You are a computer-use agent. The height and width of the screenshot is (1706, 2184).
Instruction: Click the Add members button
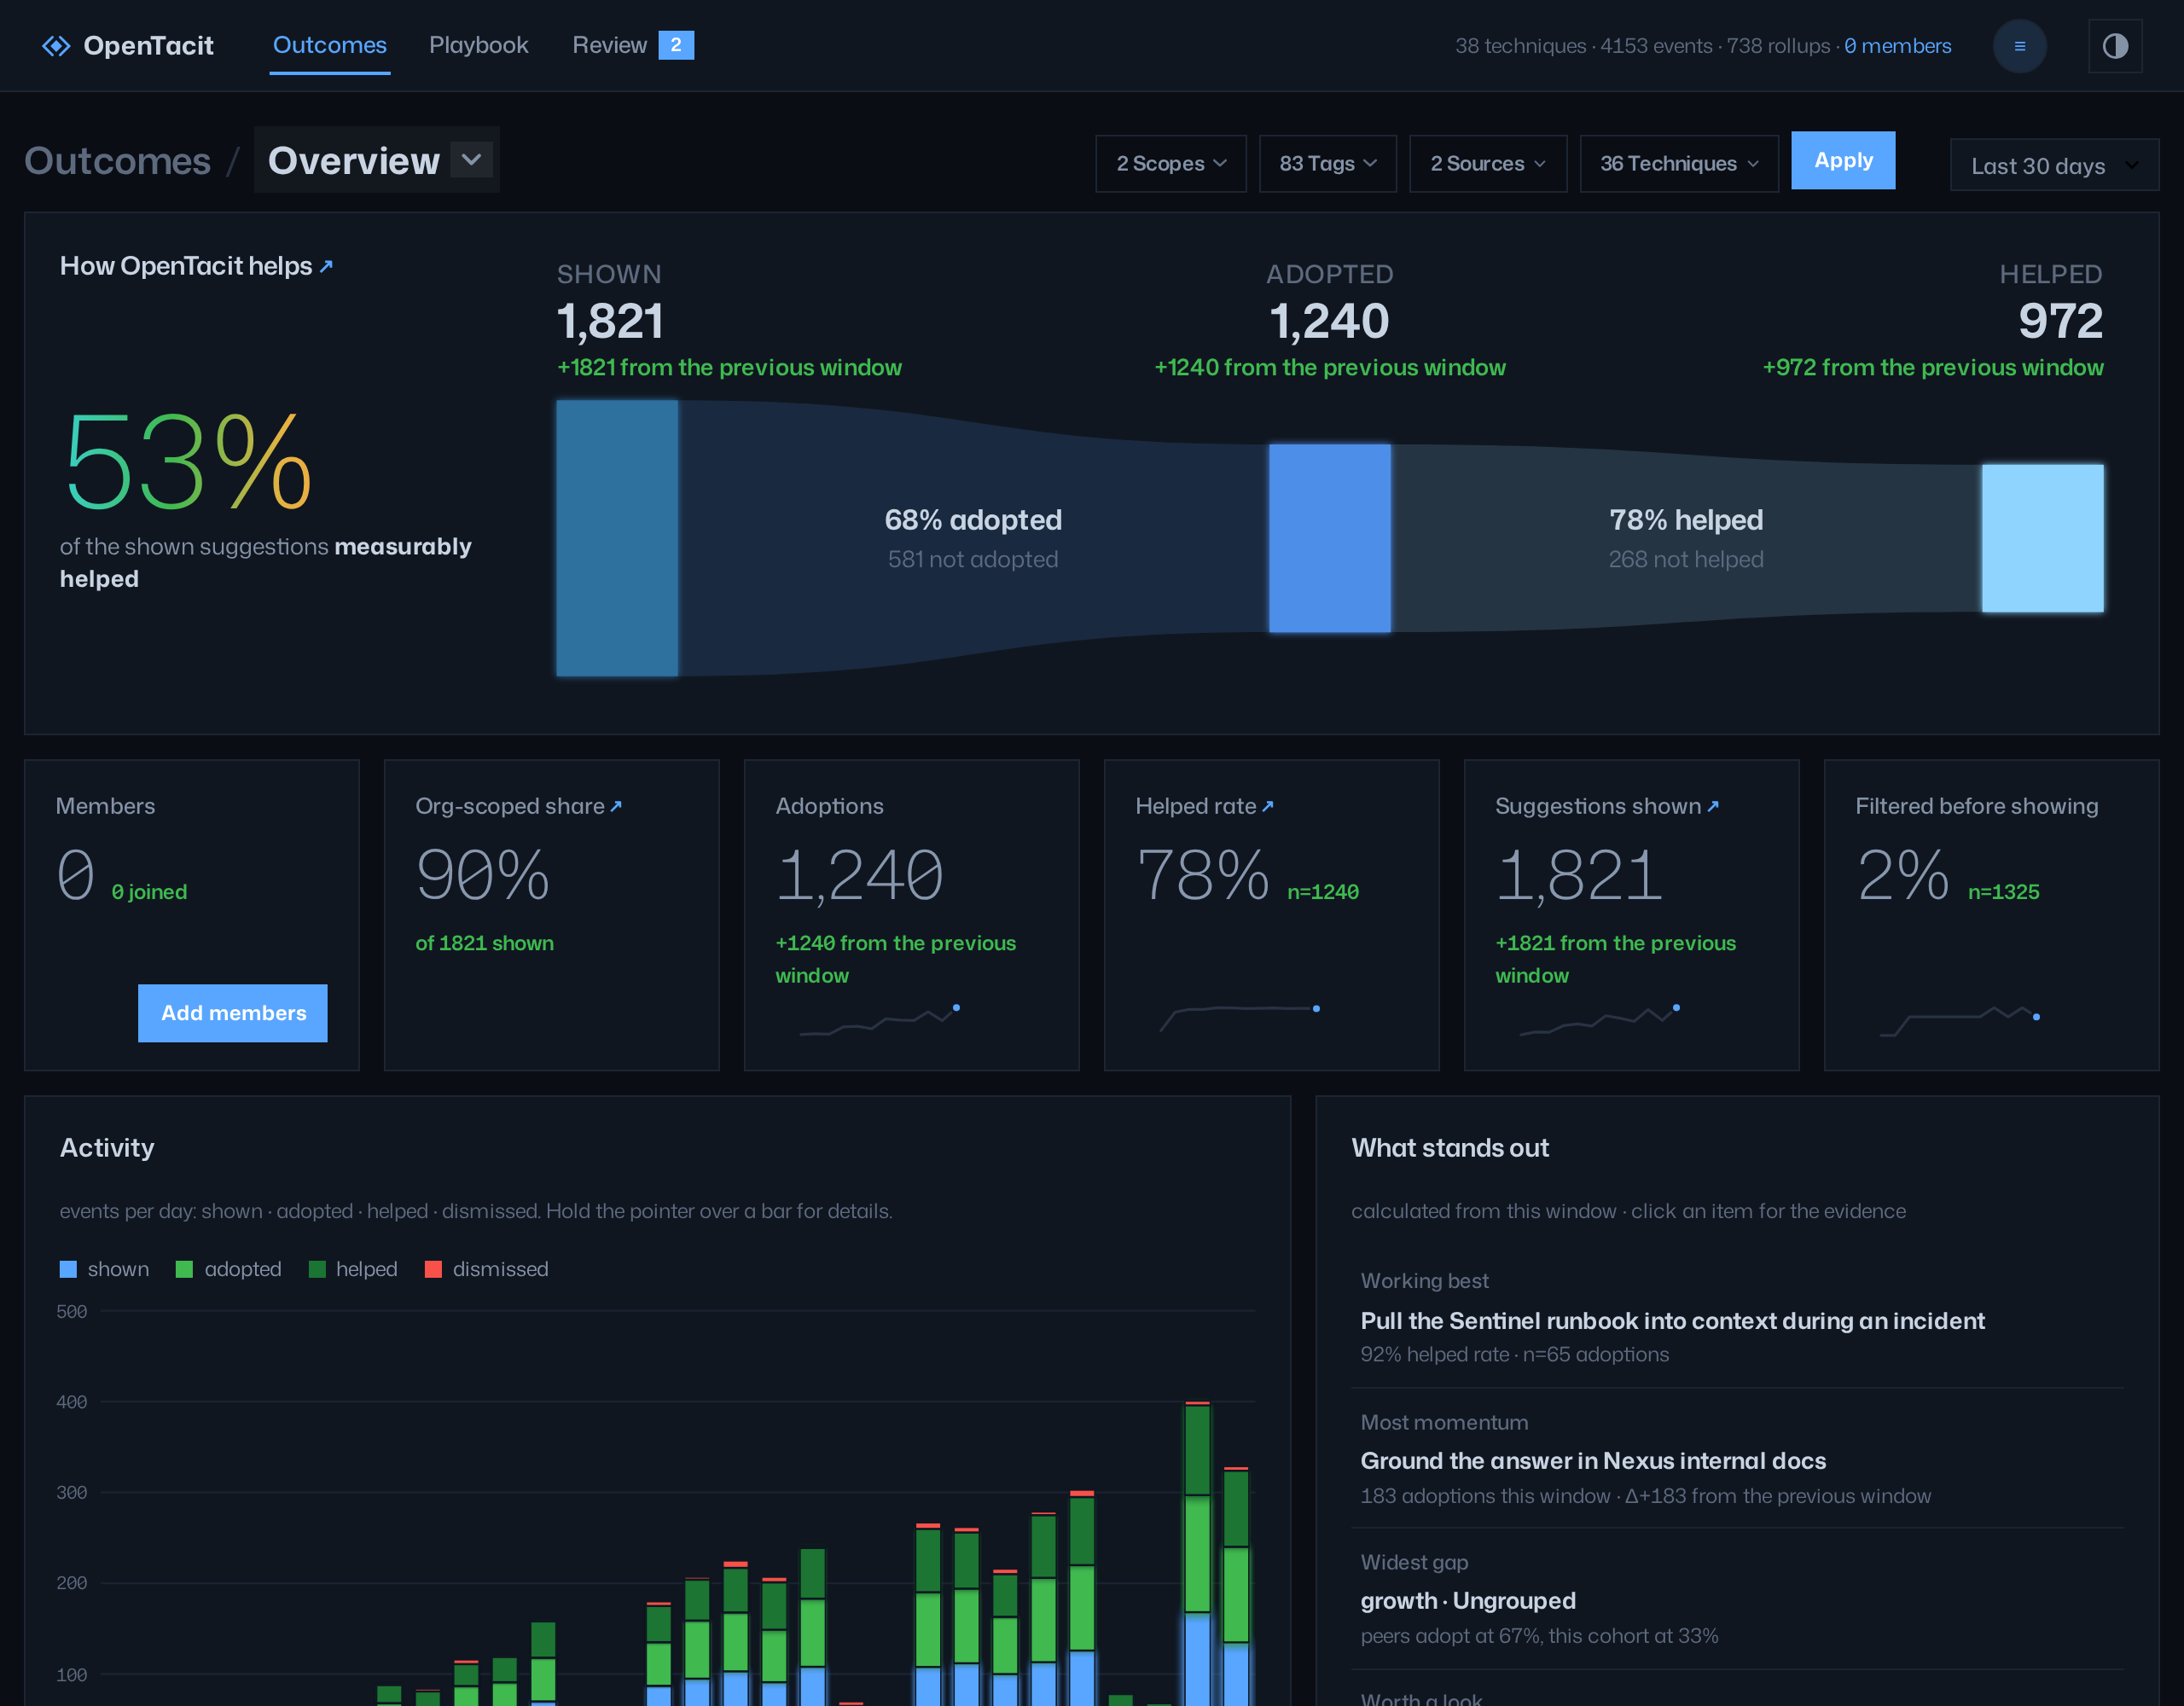[x=233, y=1013]
